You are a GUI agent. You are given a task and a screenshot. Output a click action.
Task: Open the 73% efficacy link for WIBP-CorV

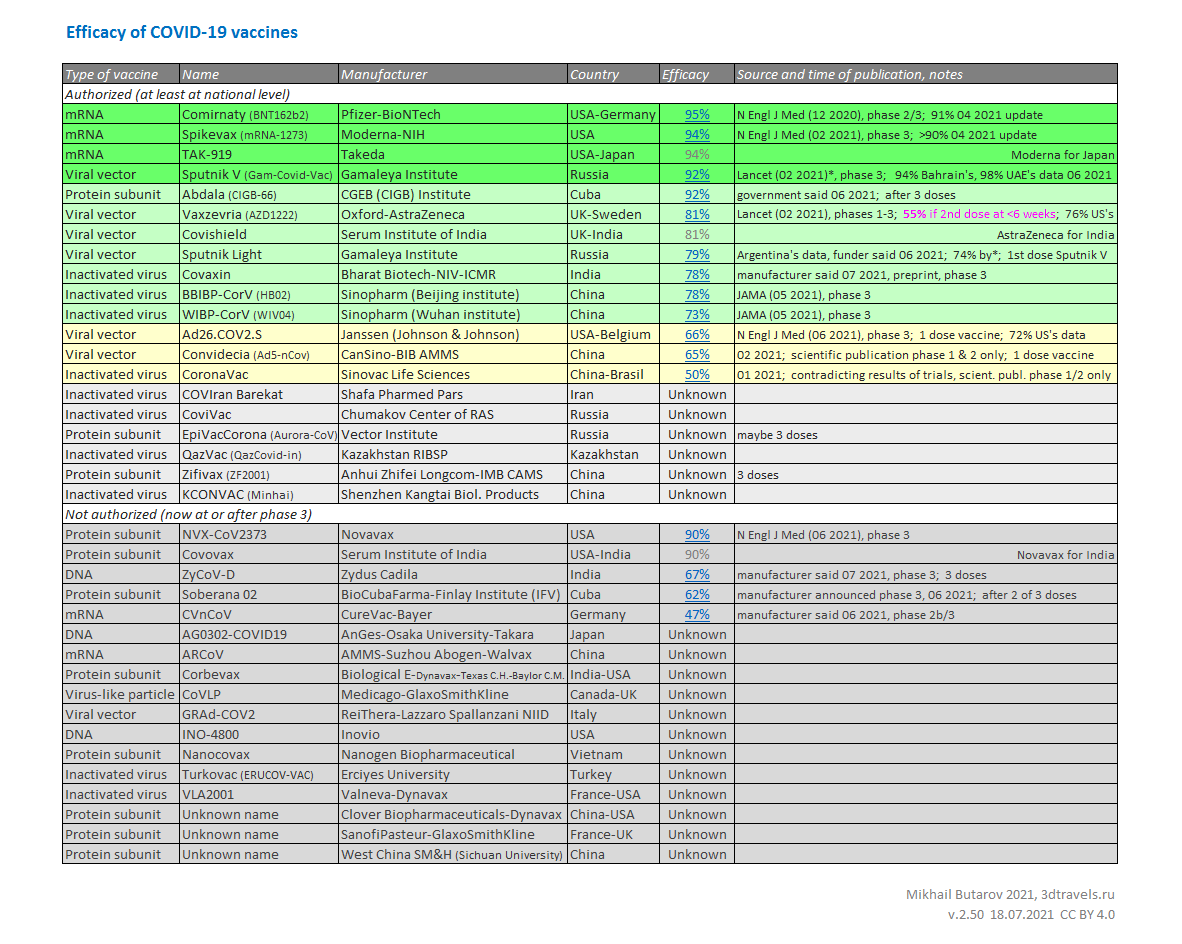pyautogui.click(x=697, y=314)
